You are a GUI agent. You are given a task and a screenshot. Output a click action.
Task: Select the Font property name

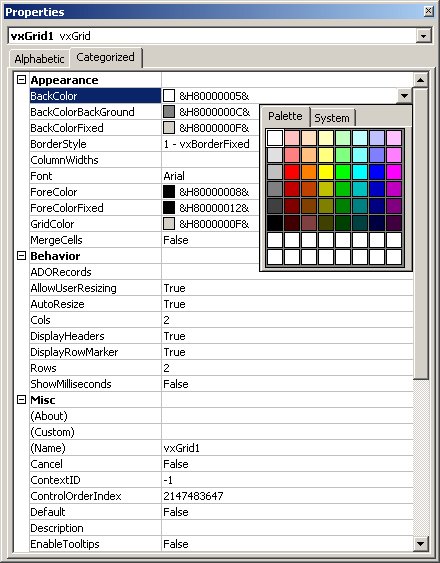pyautogui.click(x=41, y=176)
